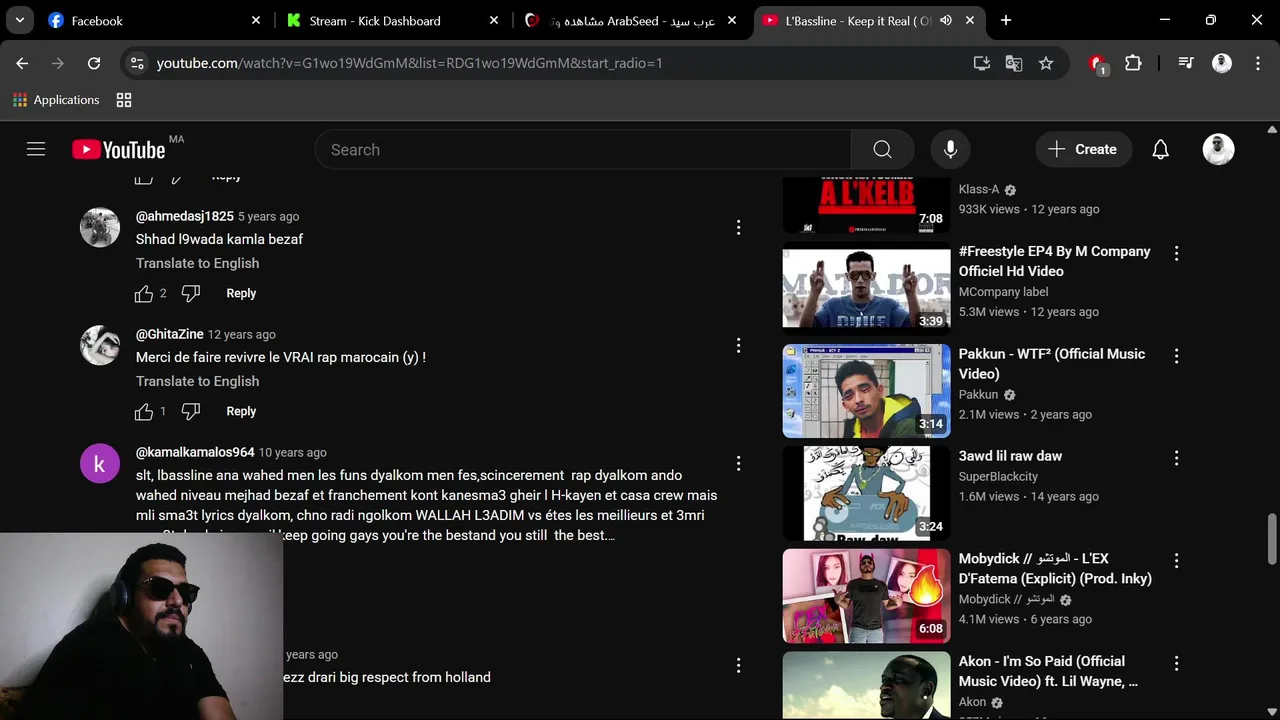View site information icon in address bar
The image size is (1280, 720).
tap(137, 63)
